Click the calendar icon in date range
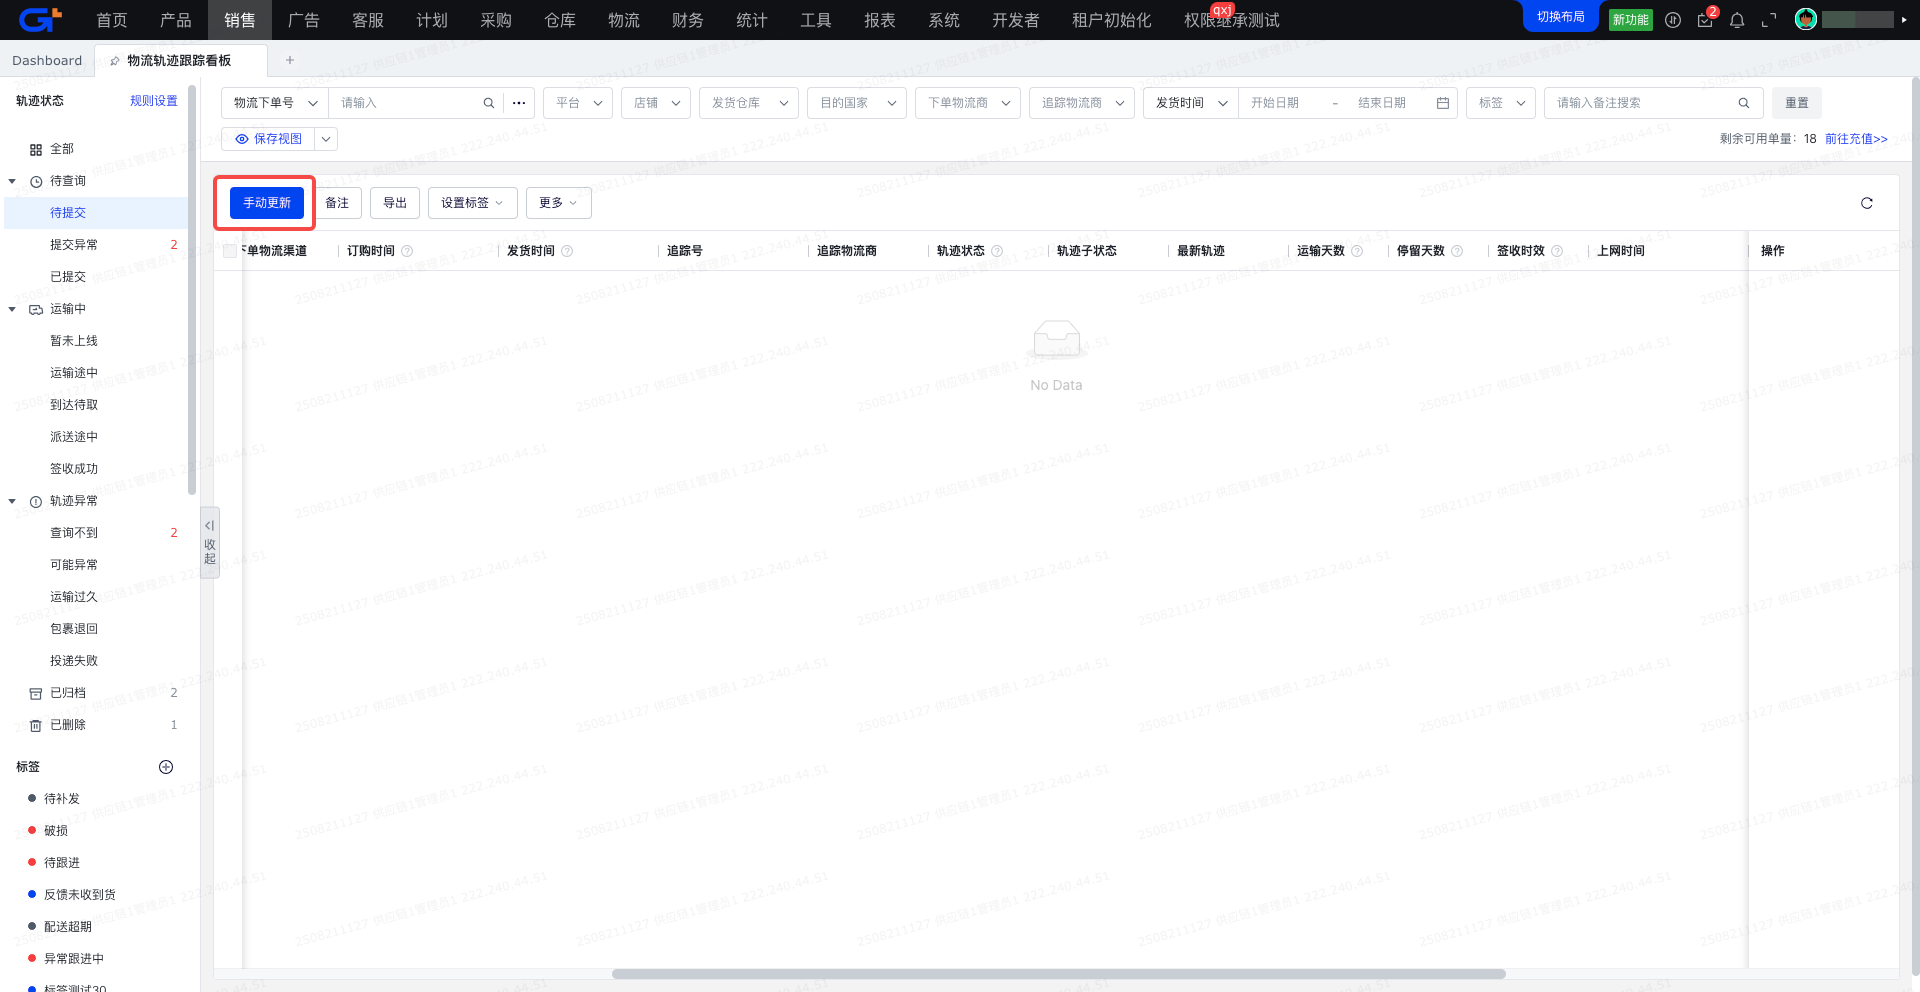Screen dimensions: 1920x992 pyautogui.click(x=1443, y=103)
